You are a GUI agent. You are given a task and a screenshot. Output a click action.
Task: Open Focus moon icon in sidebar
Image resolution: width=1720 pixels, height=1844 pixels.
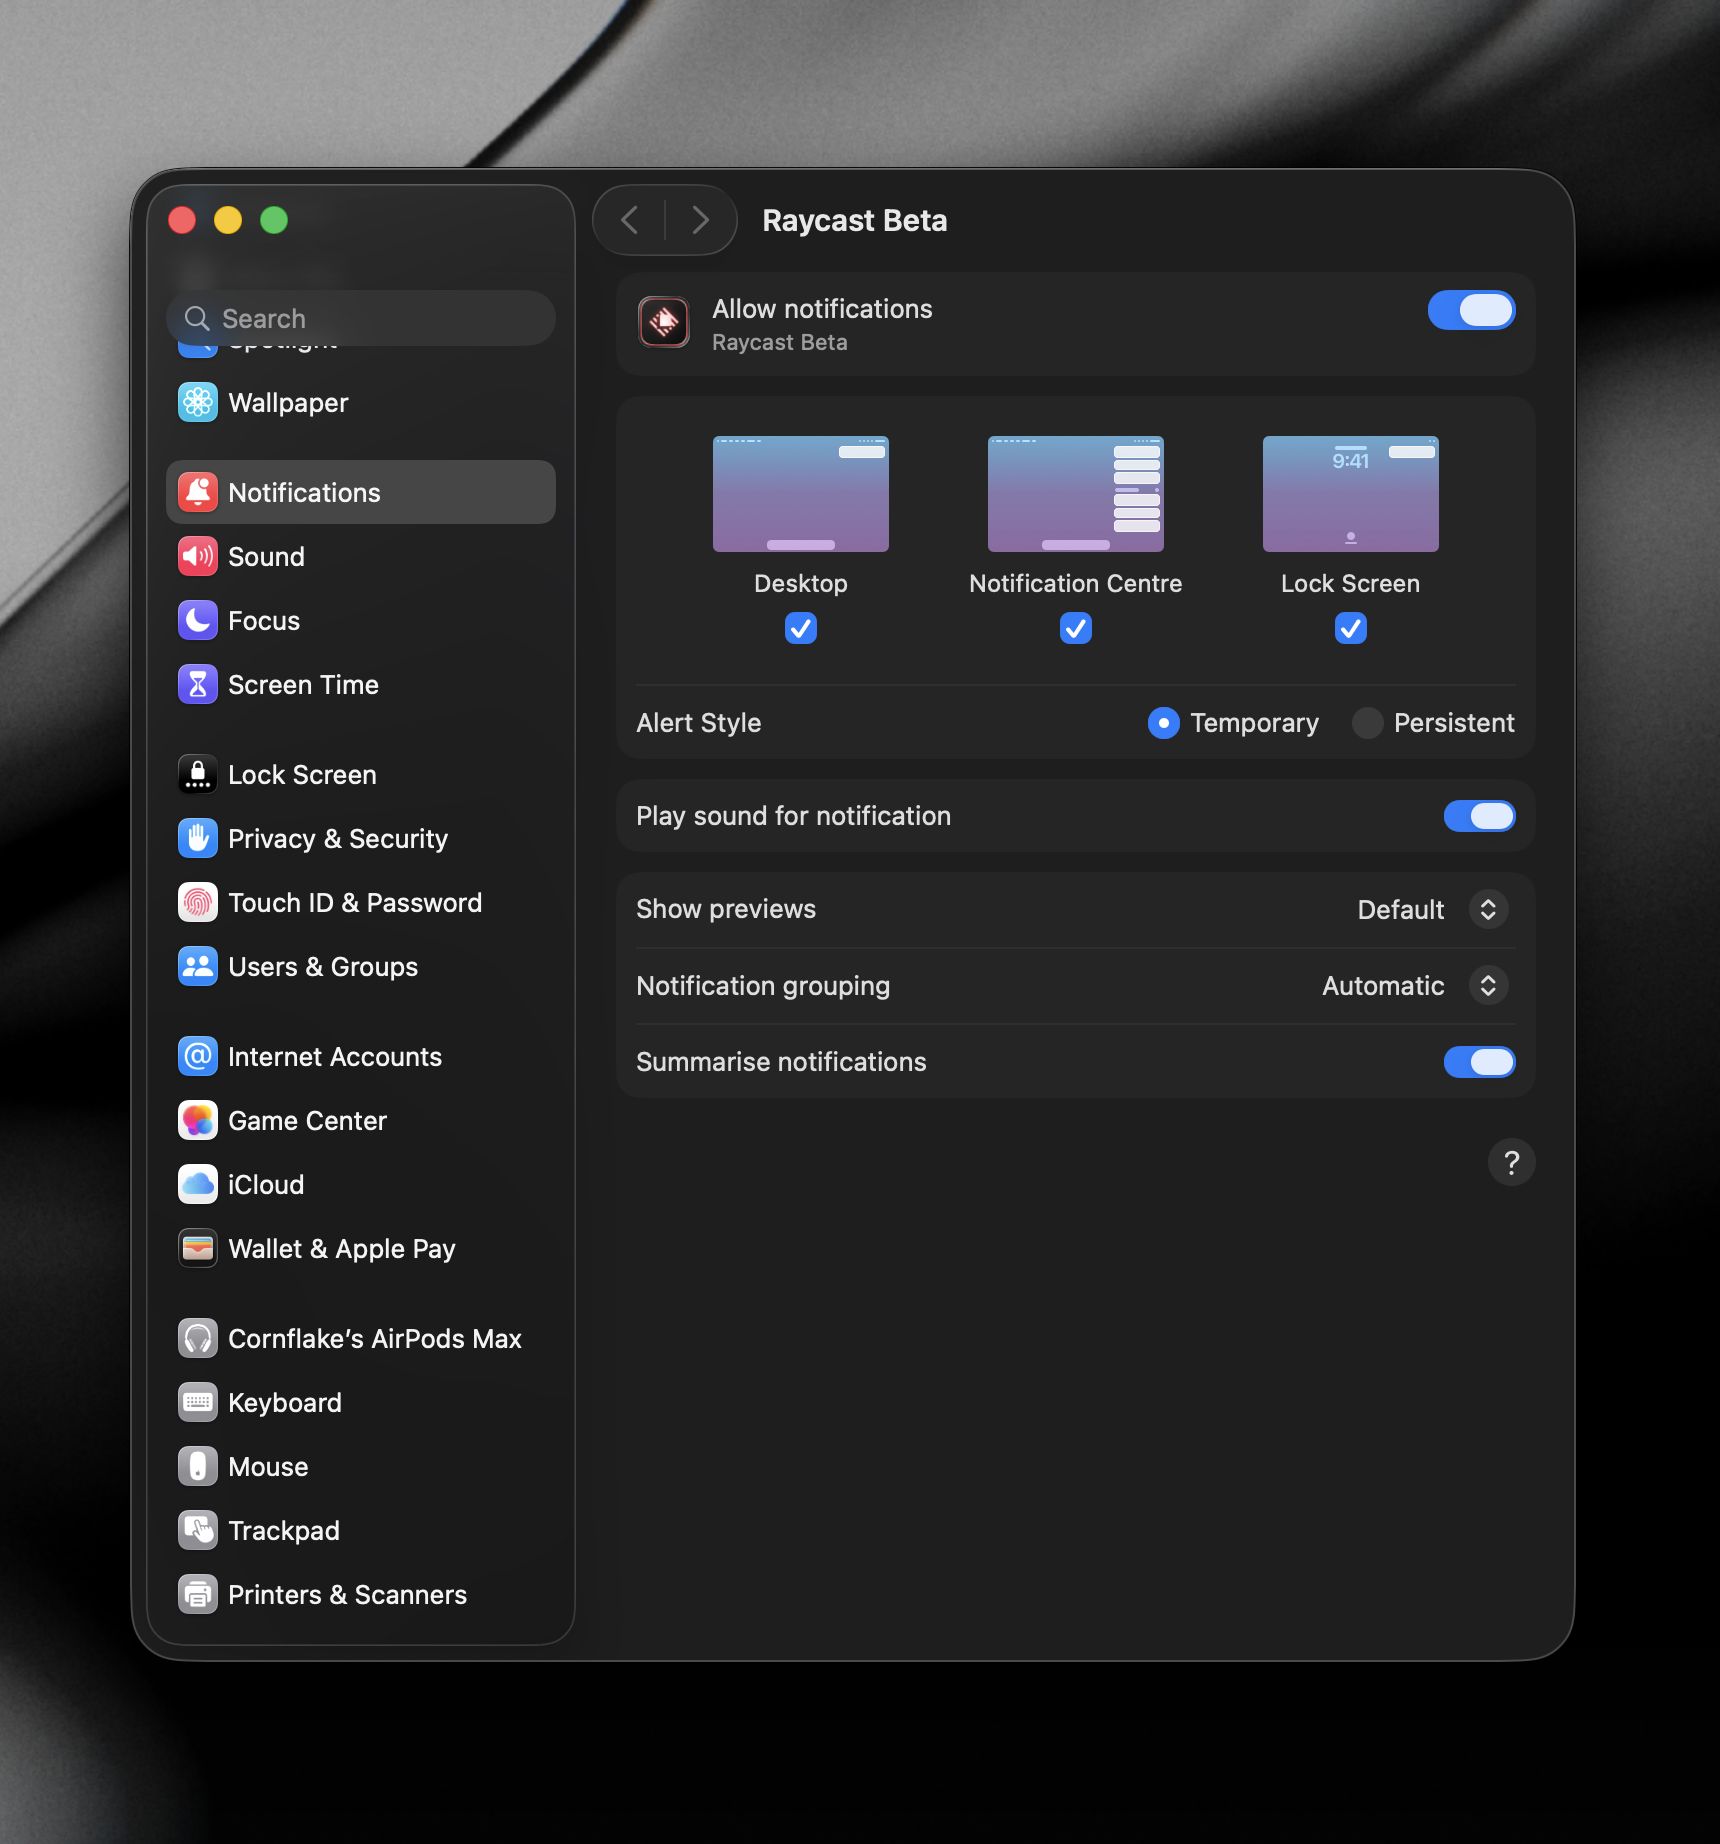click(x=198, y=621)
